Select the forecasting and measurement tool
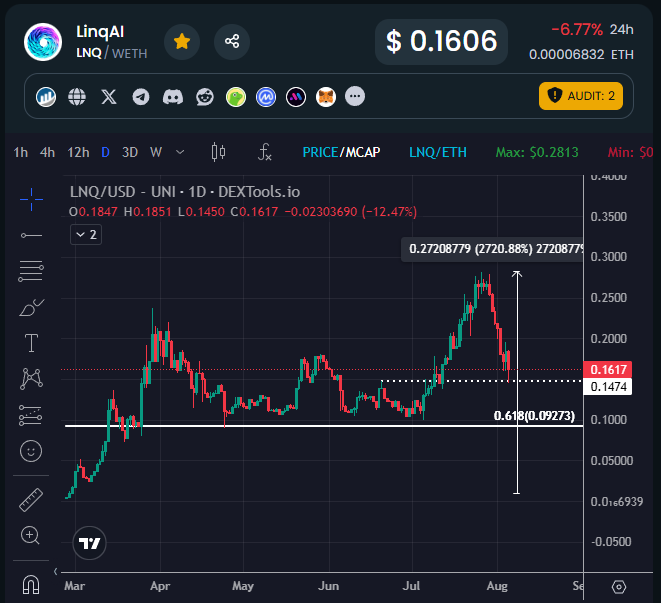 pos(30,415)
